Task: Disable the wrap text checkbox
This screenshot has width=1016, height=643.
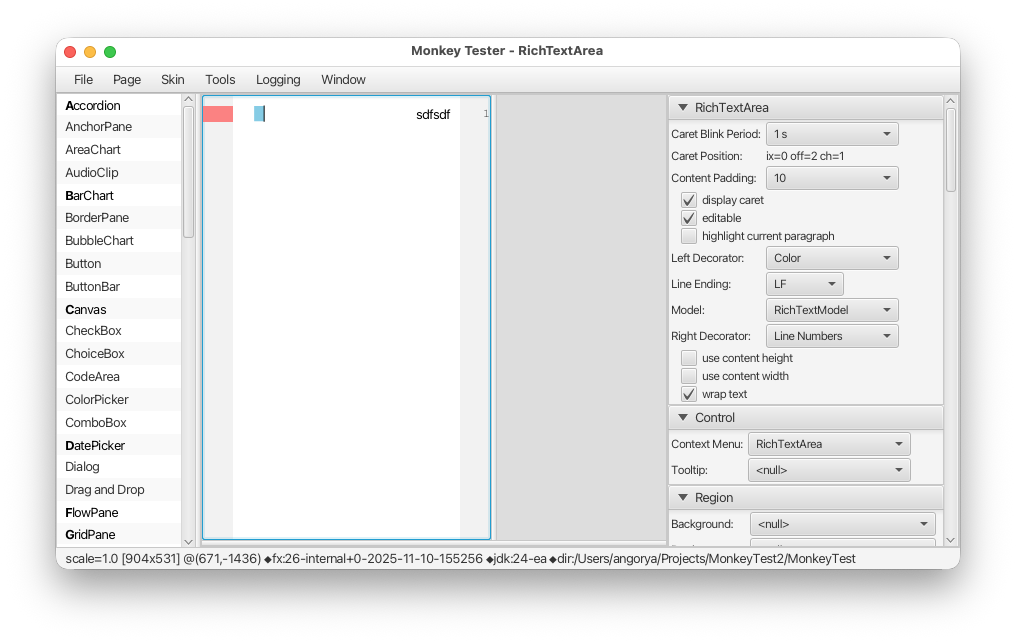Action: pos(689,394)
